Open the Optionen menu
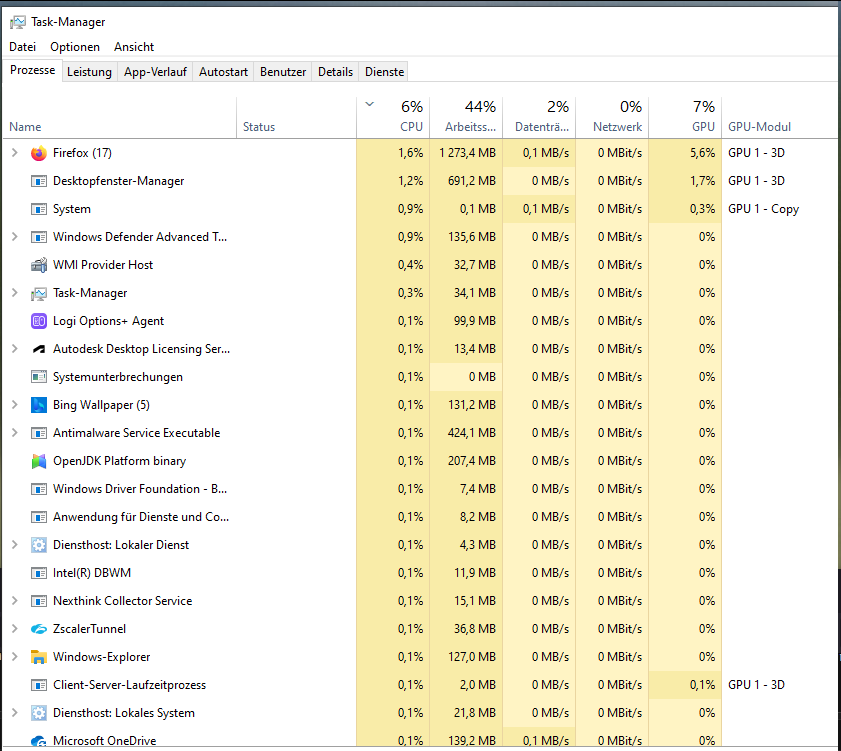 click(75, 47)
